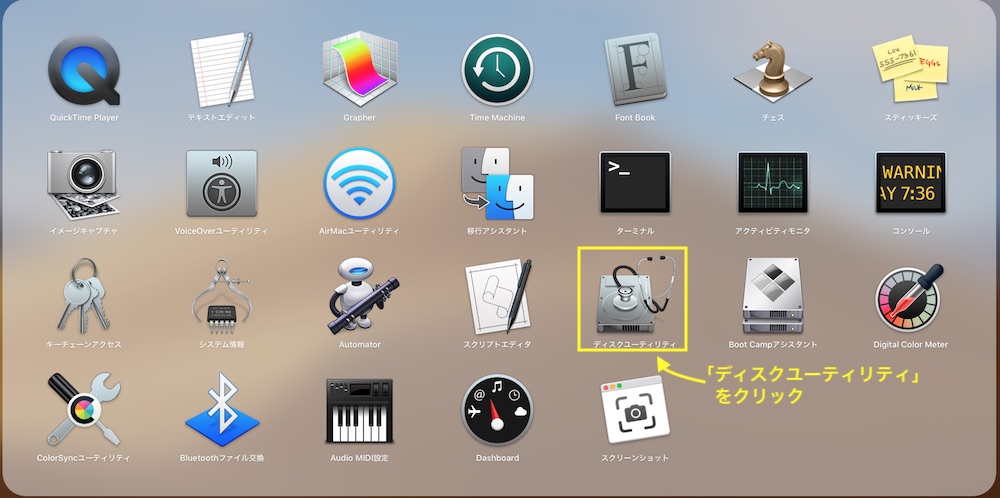1000x498 pixels.
Task: Launch コンソール app
Action: [910, 182]
